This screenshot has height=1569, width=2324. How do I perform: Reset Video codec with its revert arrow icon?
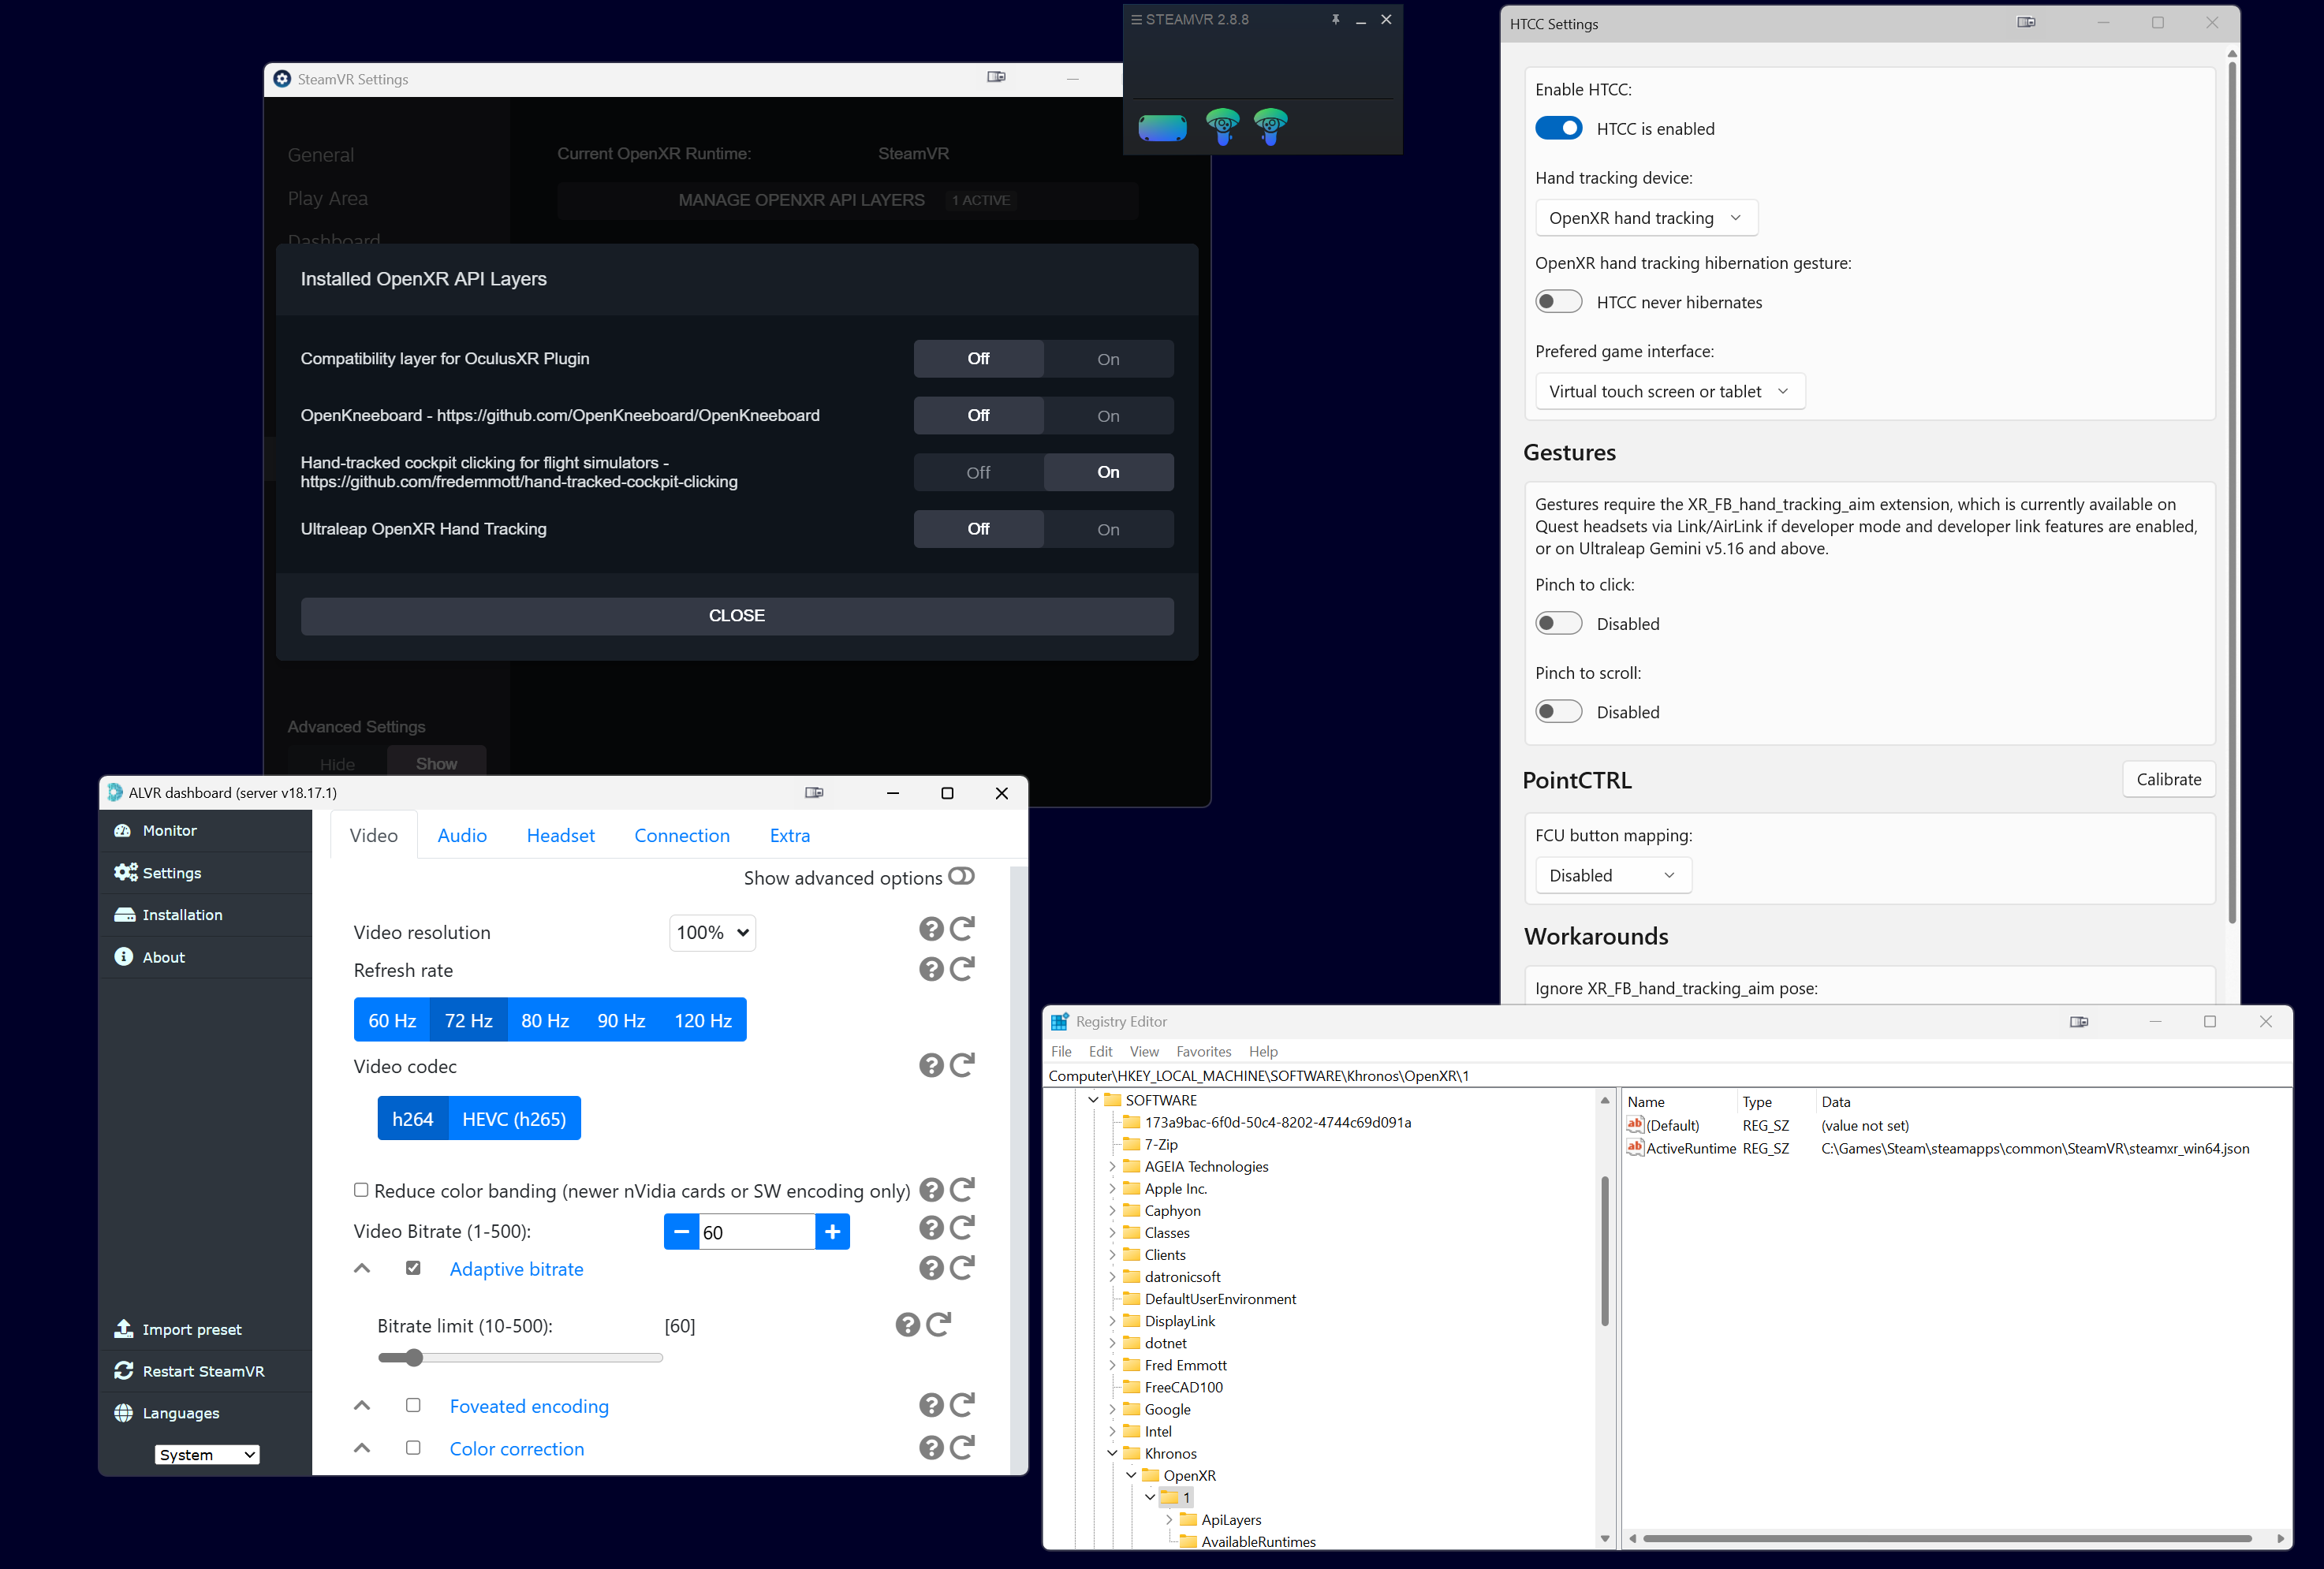coord(962,1065)
